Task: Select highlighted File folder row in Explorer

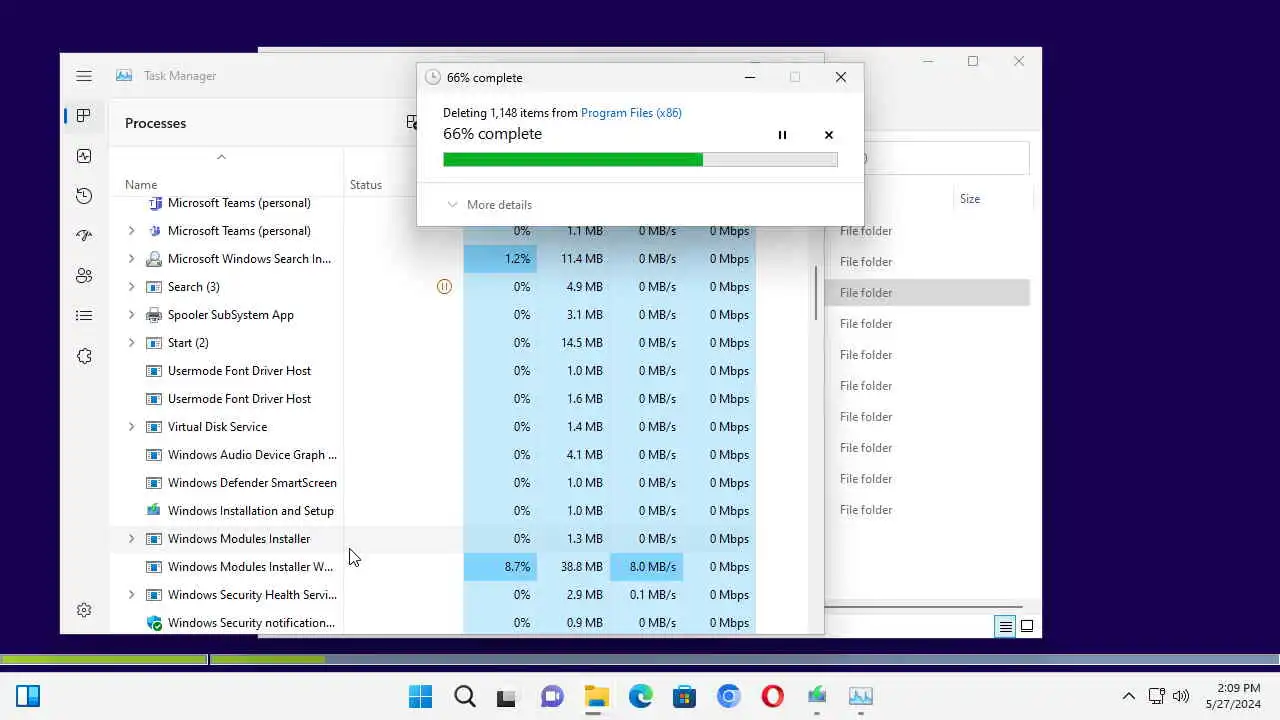Action: coord(928,293)
